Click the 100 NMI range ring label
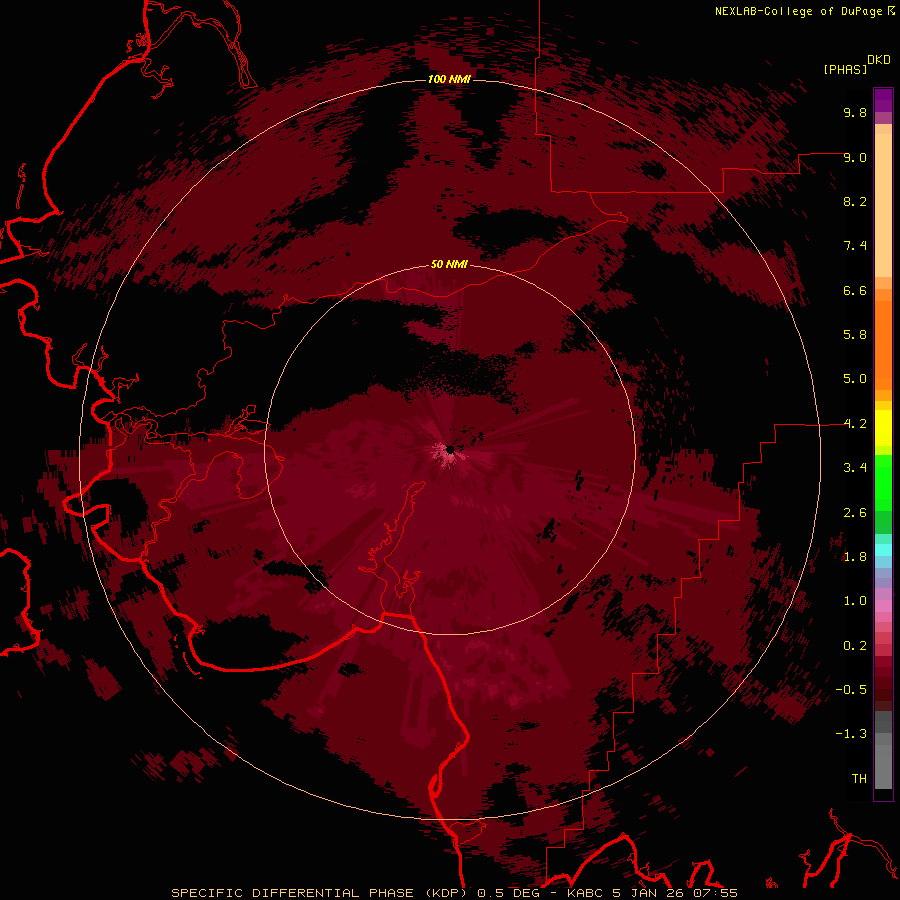 449,79
